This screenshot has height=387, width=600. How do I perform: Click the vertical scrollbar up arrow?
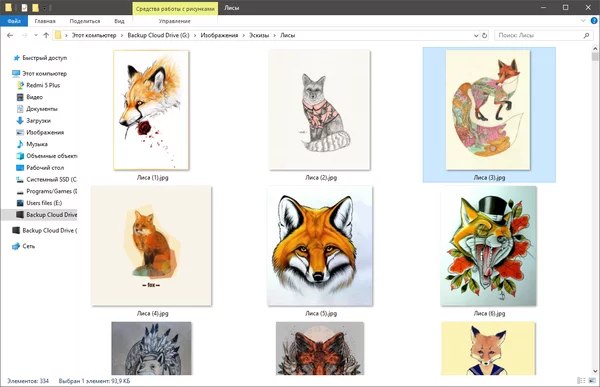point(595,48)
